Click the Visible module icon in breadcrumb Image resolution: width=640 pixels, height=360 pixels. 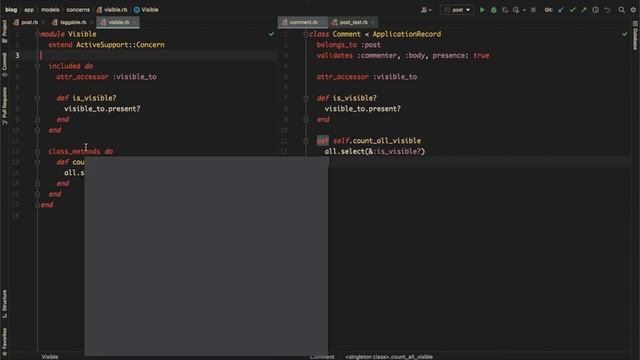[137, 10]
